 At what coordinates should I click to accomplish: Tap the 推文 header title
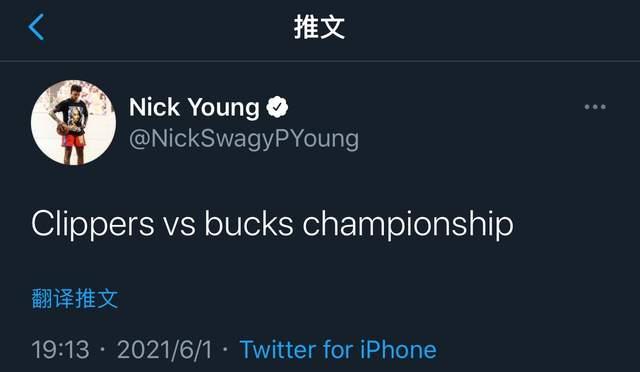320,27
